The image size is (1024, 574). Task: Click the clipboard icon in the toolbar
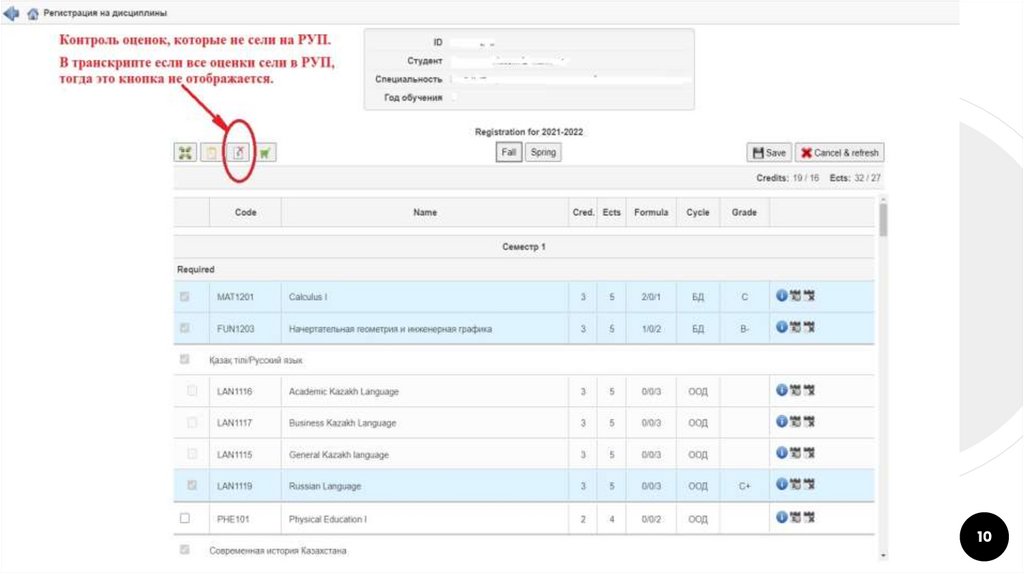pos(211,152)
